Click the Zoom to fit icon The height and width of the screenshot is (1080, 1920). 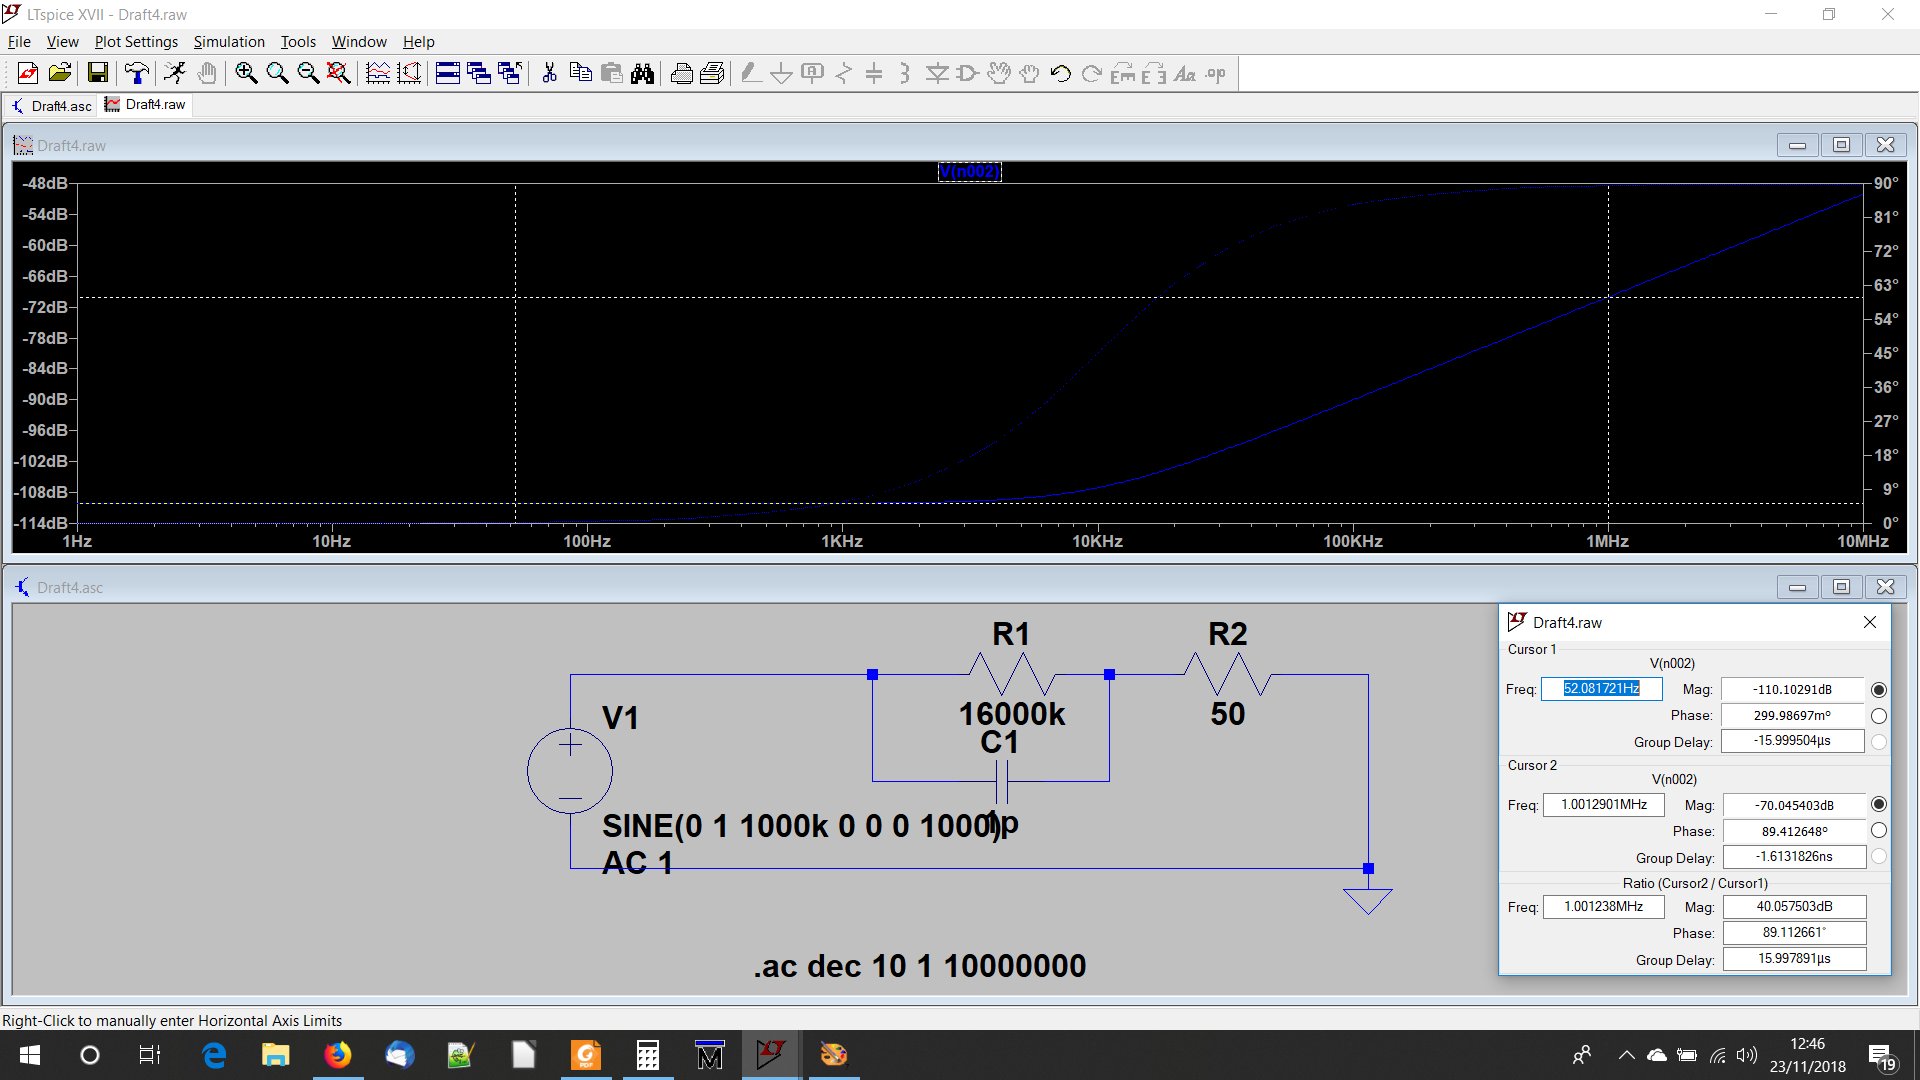point(339,73)
